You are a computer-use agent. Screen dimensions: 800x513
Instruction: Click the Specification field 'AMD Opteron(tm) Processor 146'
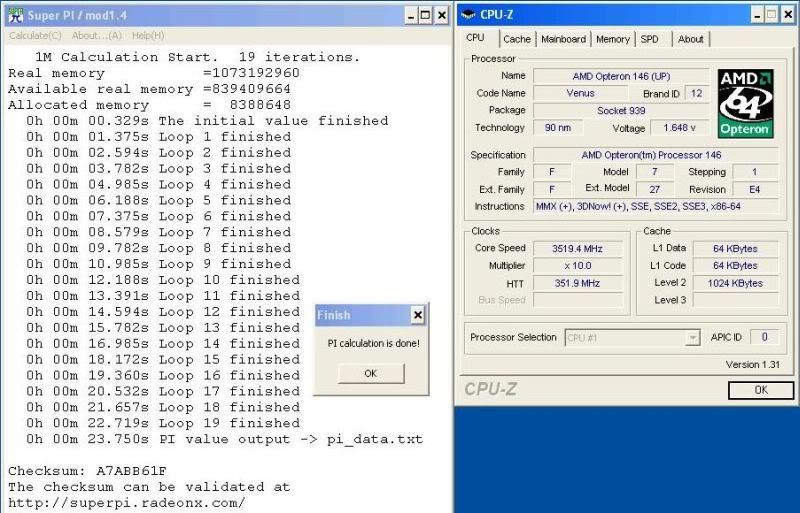[x=656, y=155]
